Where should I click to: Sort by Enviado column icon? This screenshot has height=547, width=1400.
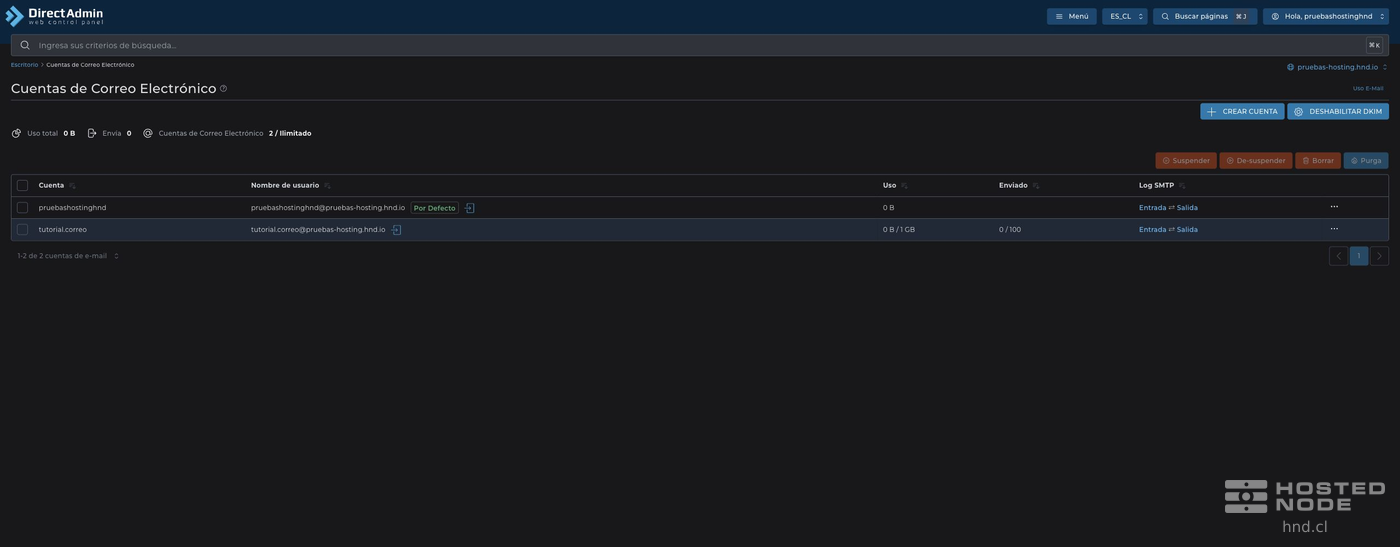pos(1035,186)
